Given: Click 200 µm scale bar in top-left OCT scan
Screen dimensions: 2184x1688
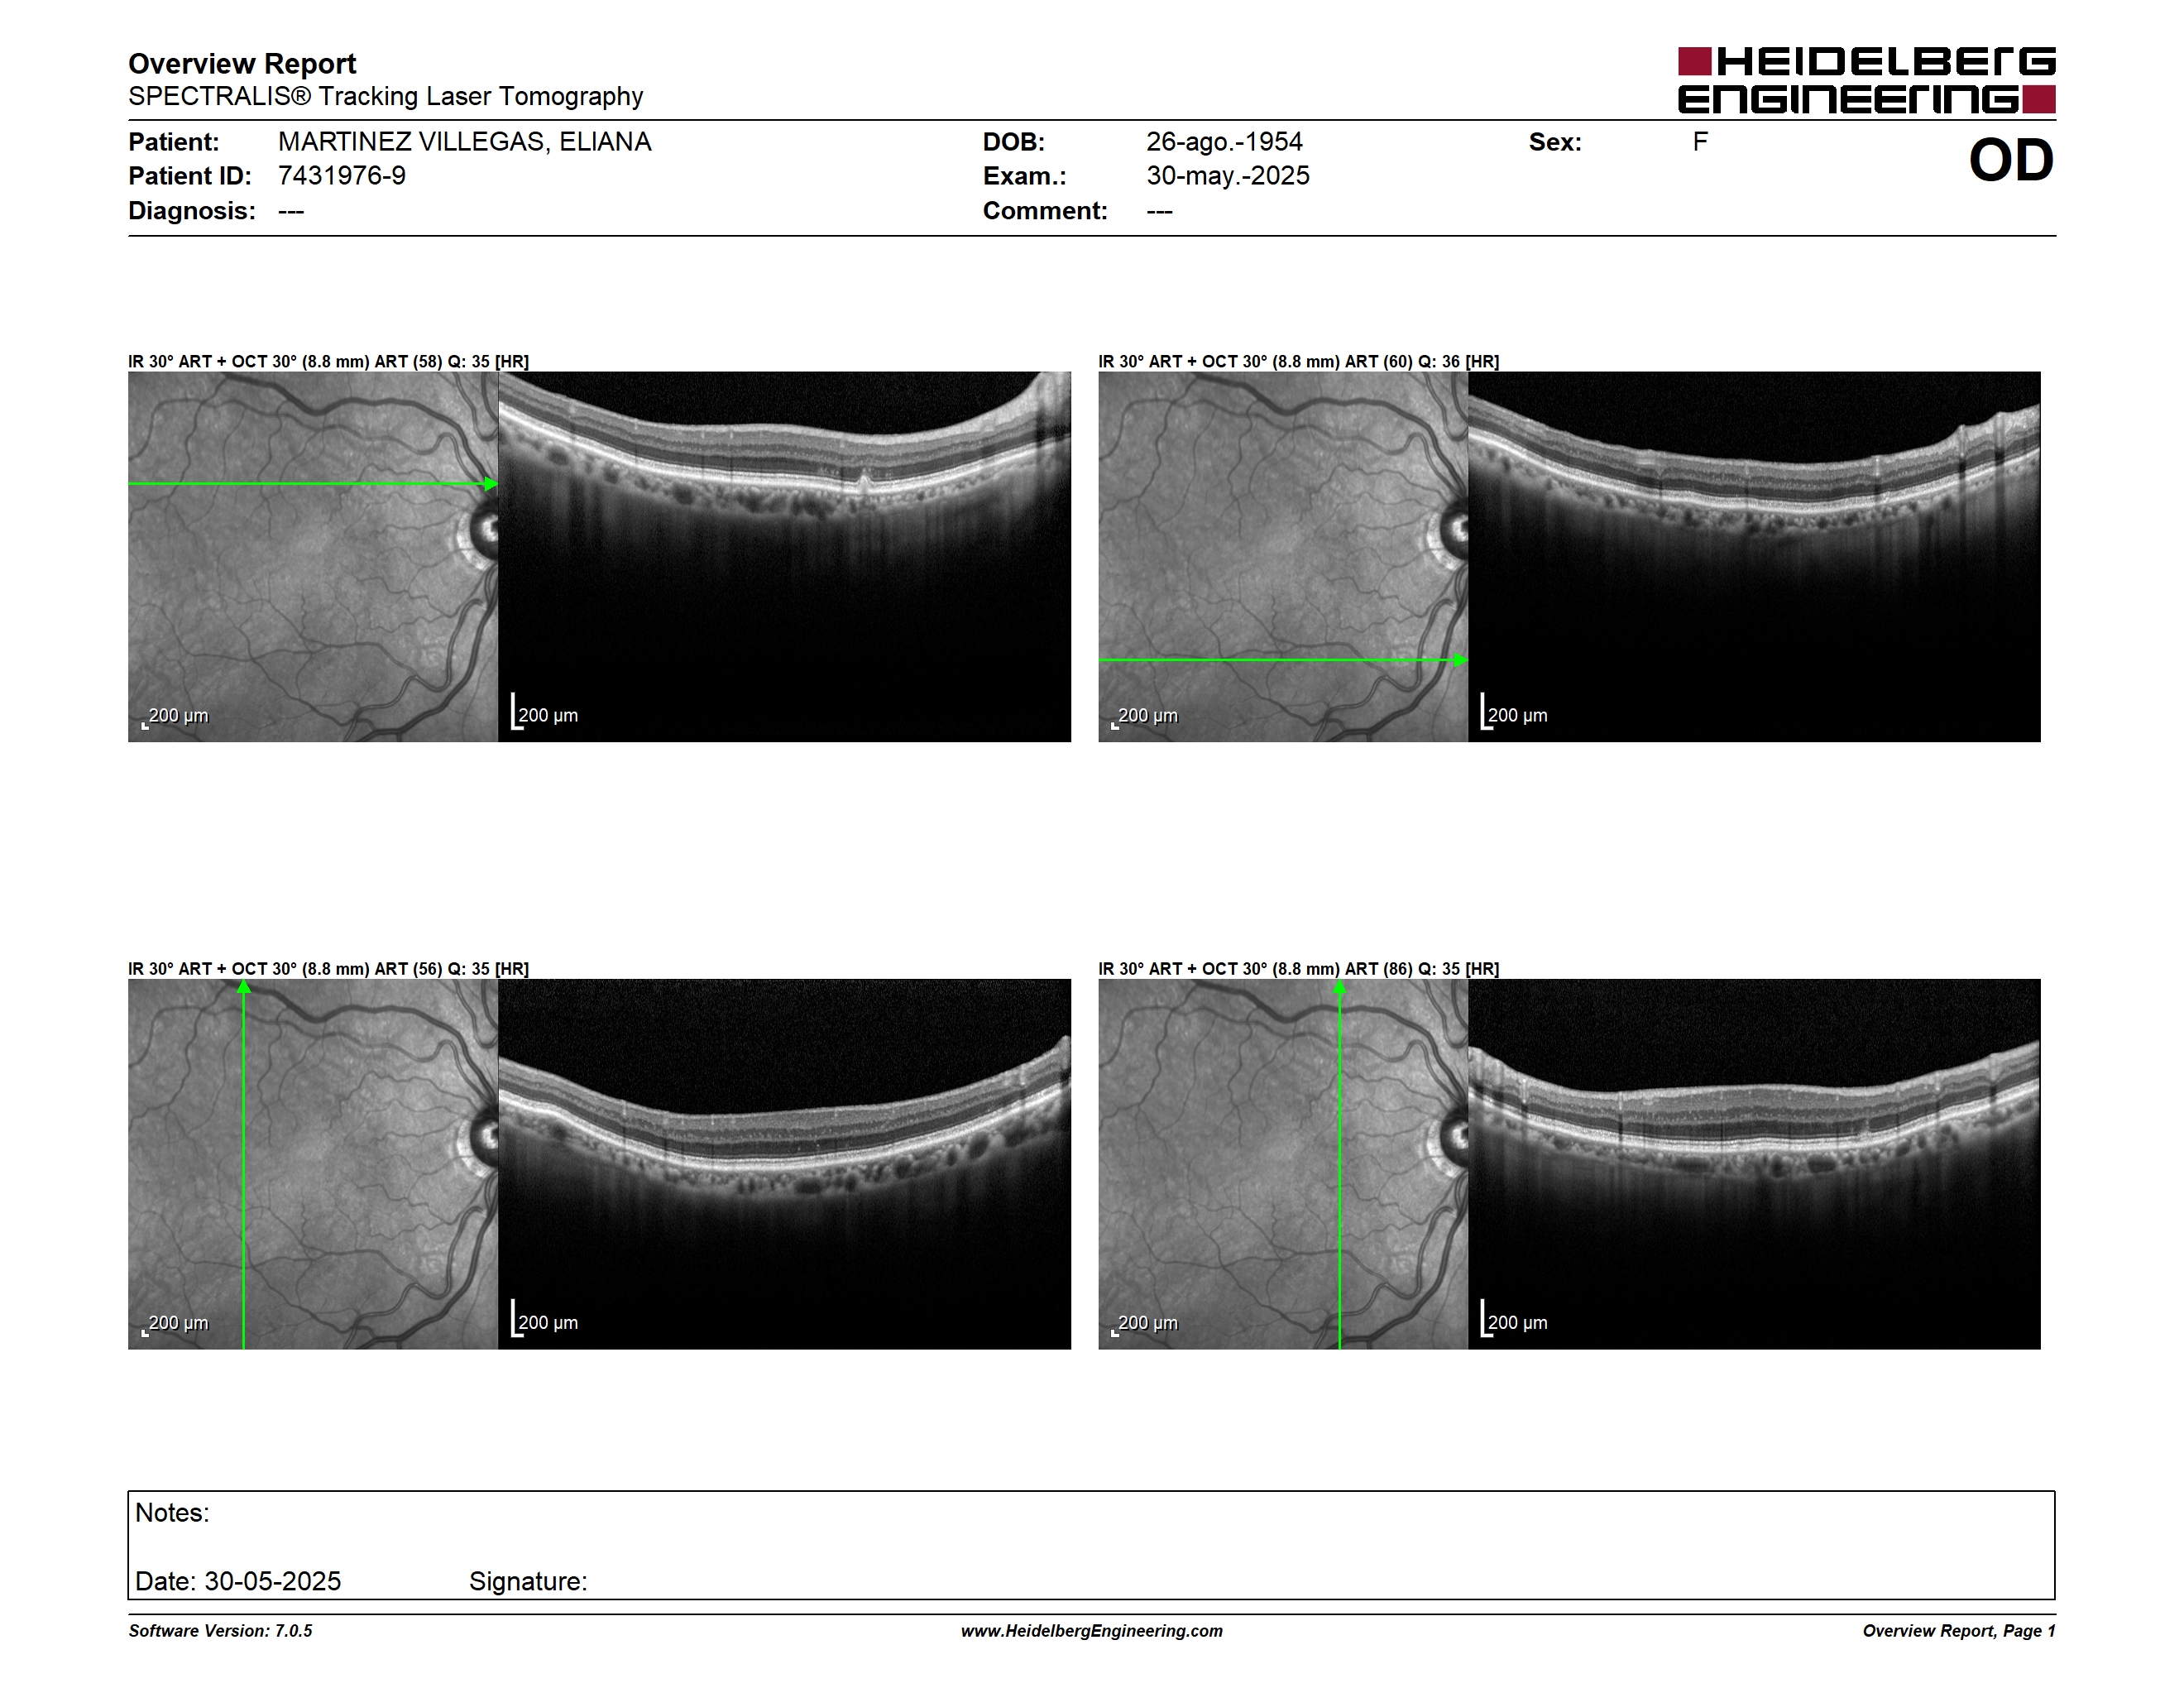Looking at the screenshot, I should (x=545, y=712).
